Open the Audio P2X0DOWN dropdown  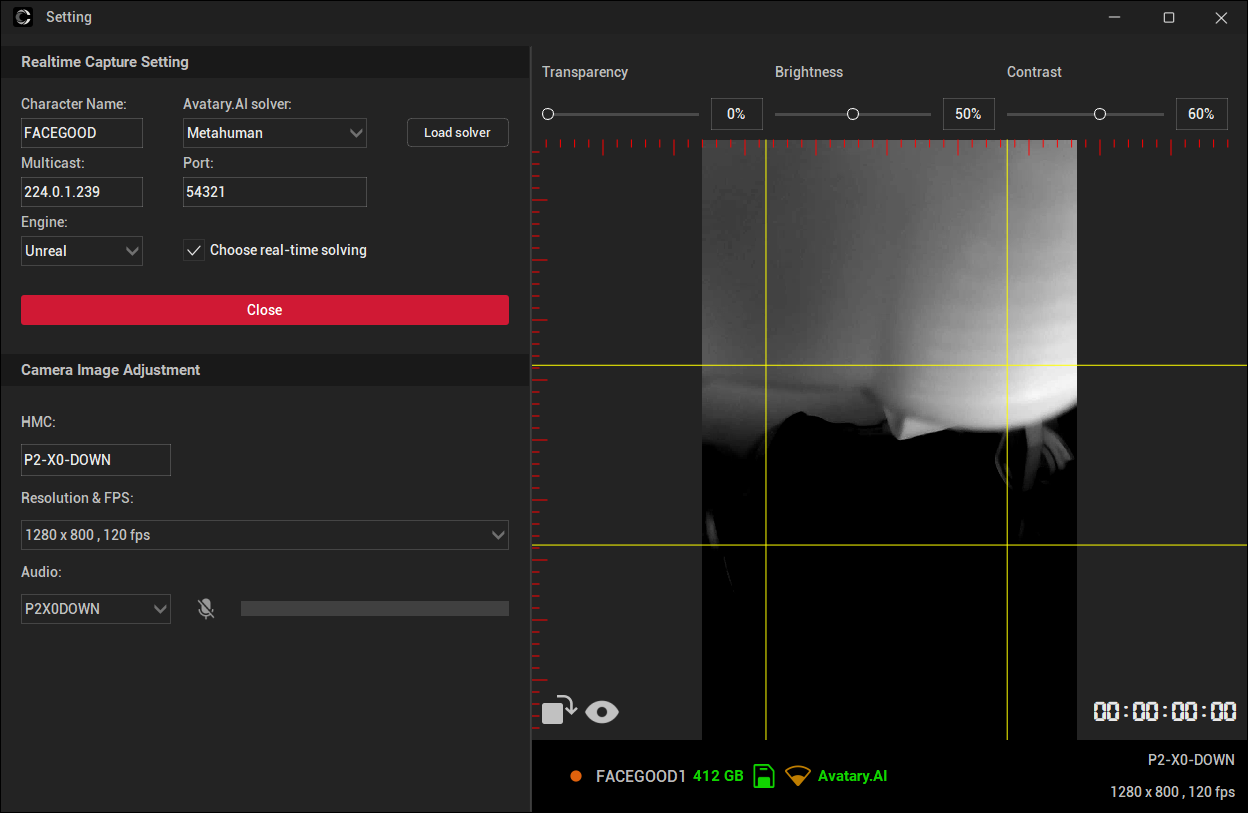click(96, 608)
